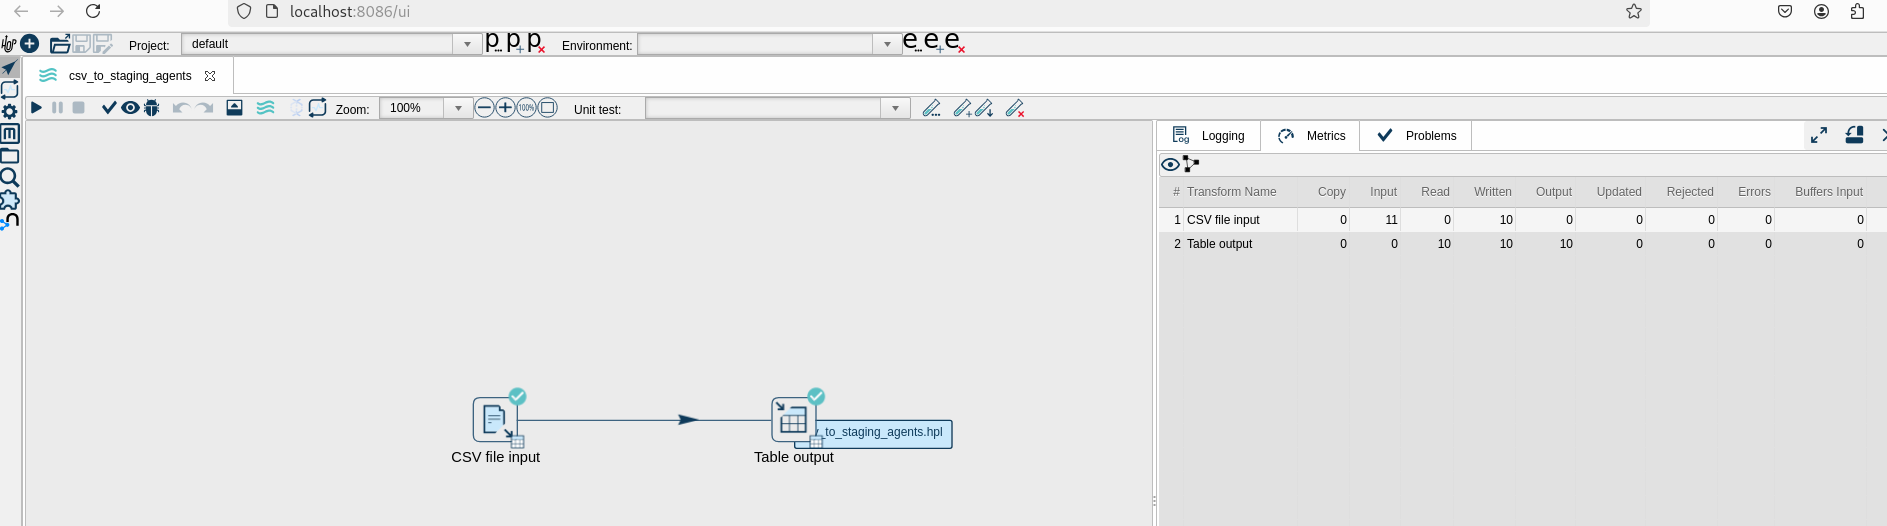Click the new file plus icon
This screenshot has height=526, width=1887.
[x=30, y=44]
